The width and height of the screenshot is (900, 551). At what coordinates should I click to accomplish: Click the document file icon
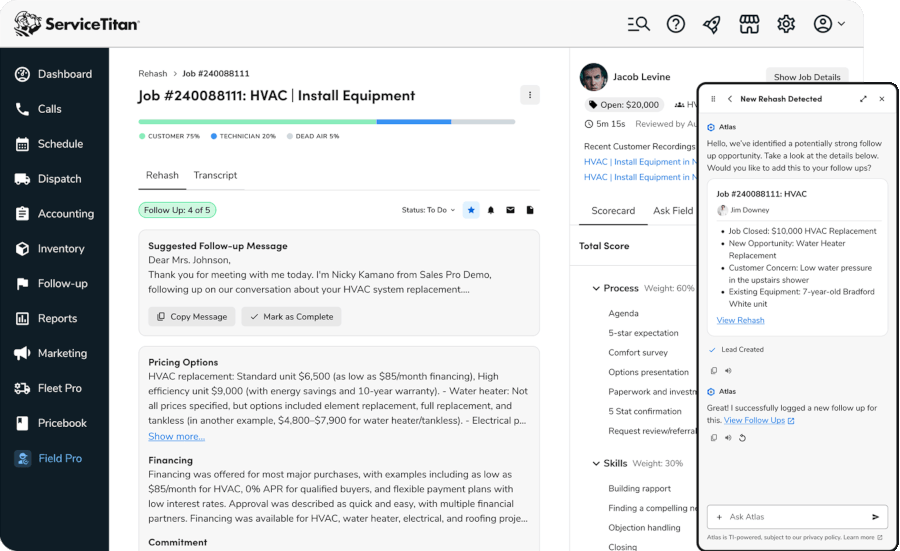tap(530, 210)
